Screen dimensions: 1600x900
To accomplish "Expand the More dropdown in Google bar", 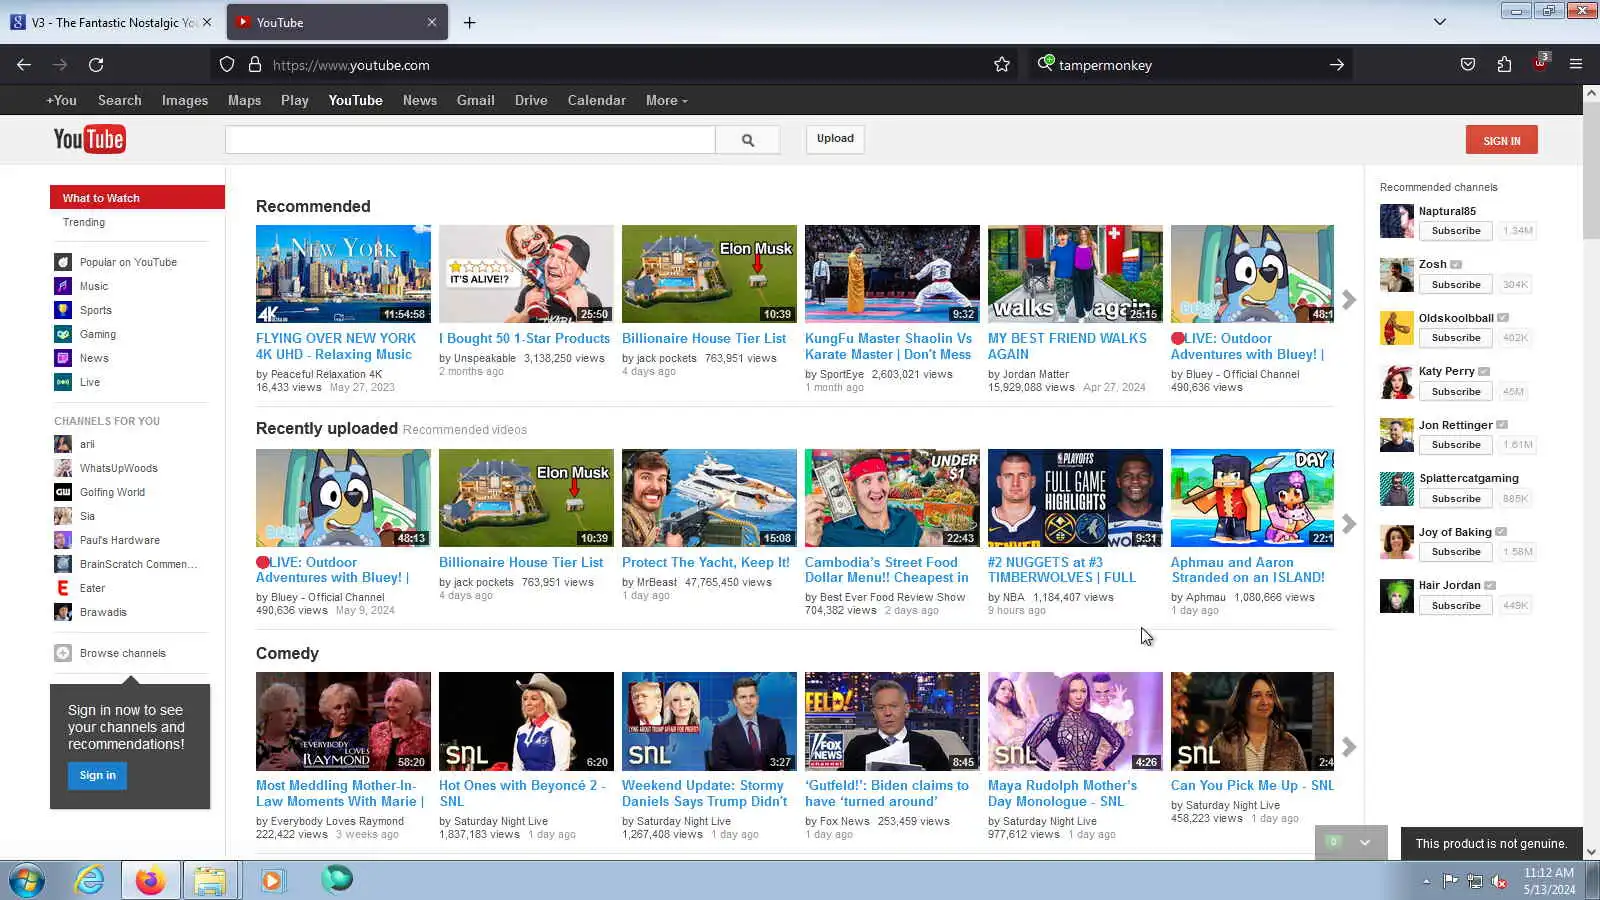I will pos(666,100).
